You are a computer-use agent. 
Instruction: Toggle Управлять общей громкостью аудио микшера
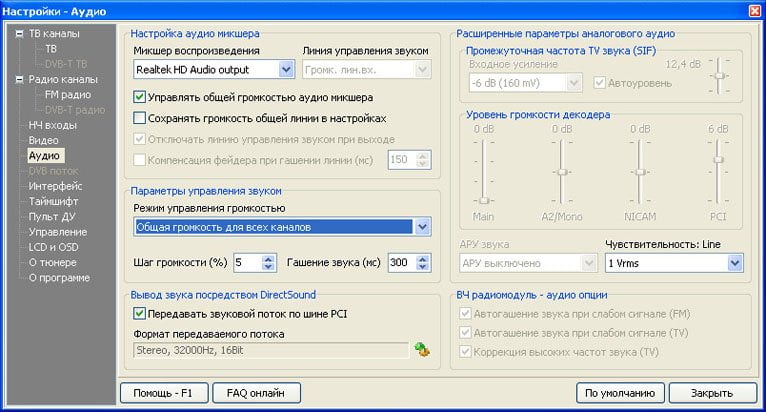(x=140, y=98)
